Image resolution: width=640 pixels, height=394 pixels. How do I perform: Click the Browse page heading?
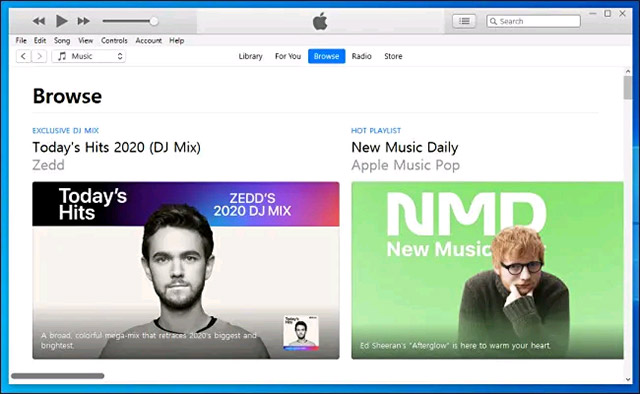pos(67,96)
